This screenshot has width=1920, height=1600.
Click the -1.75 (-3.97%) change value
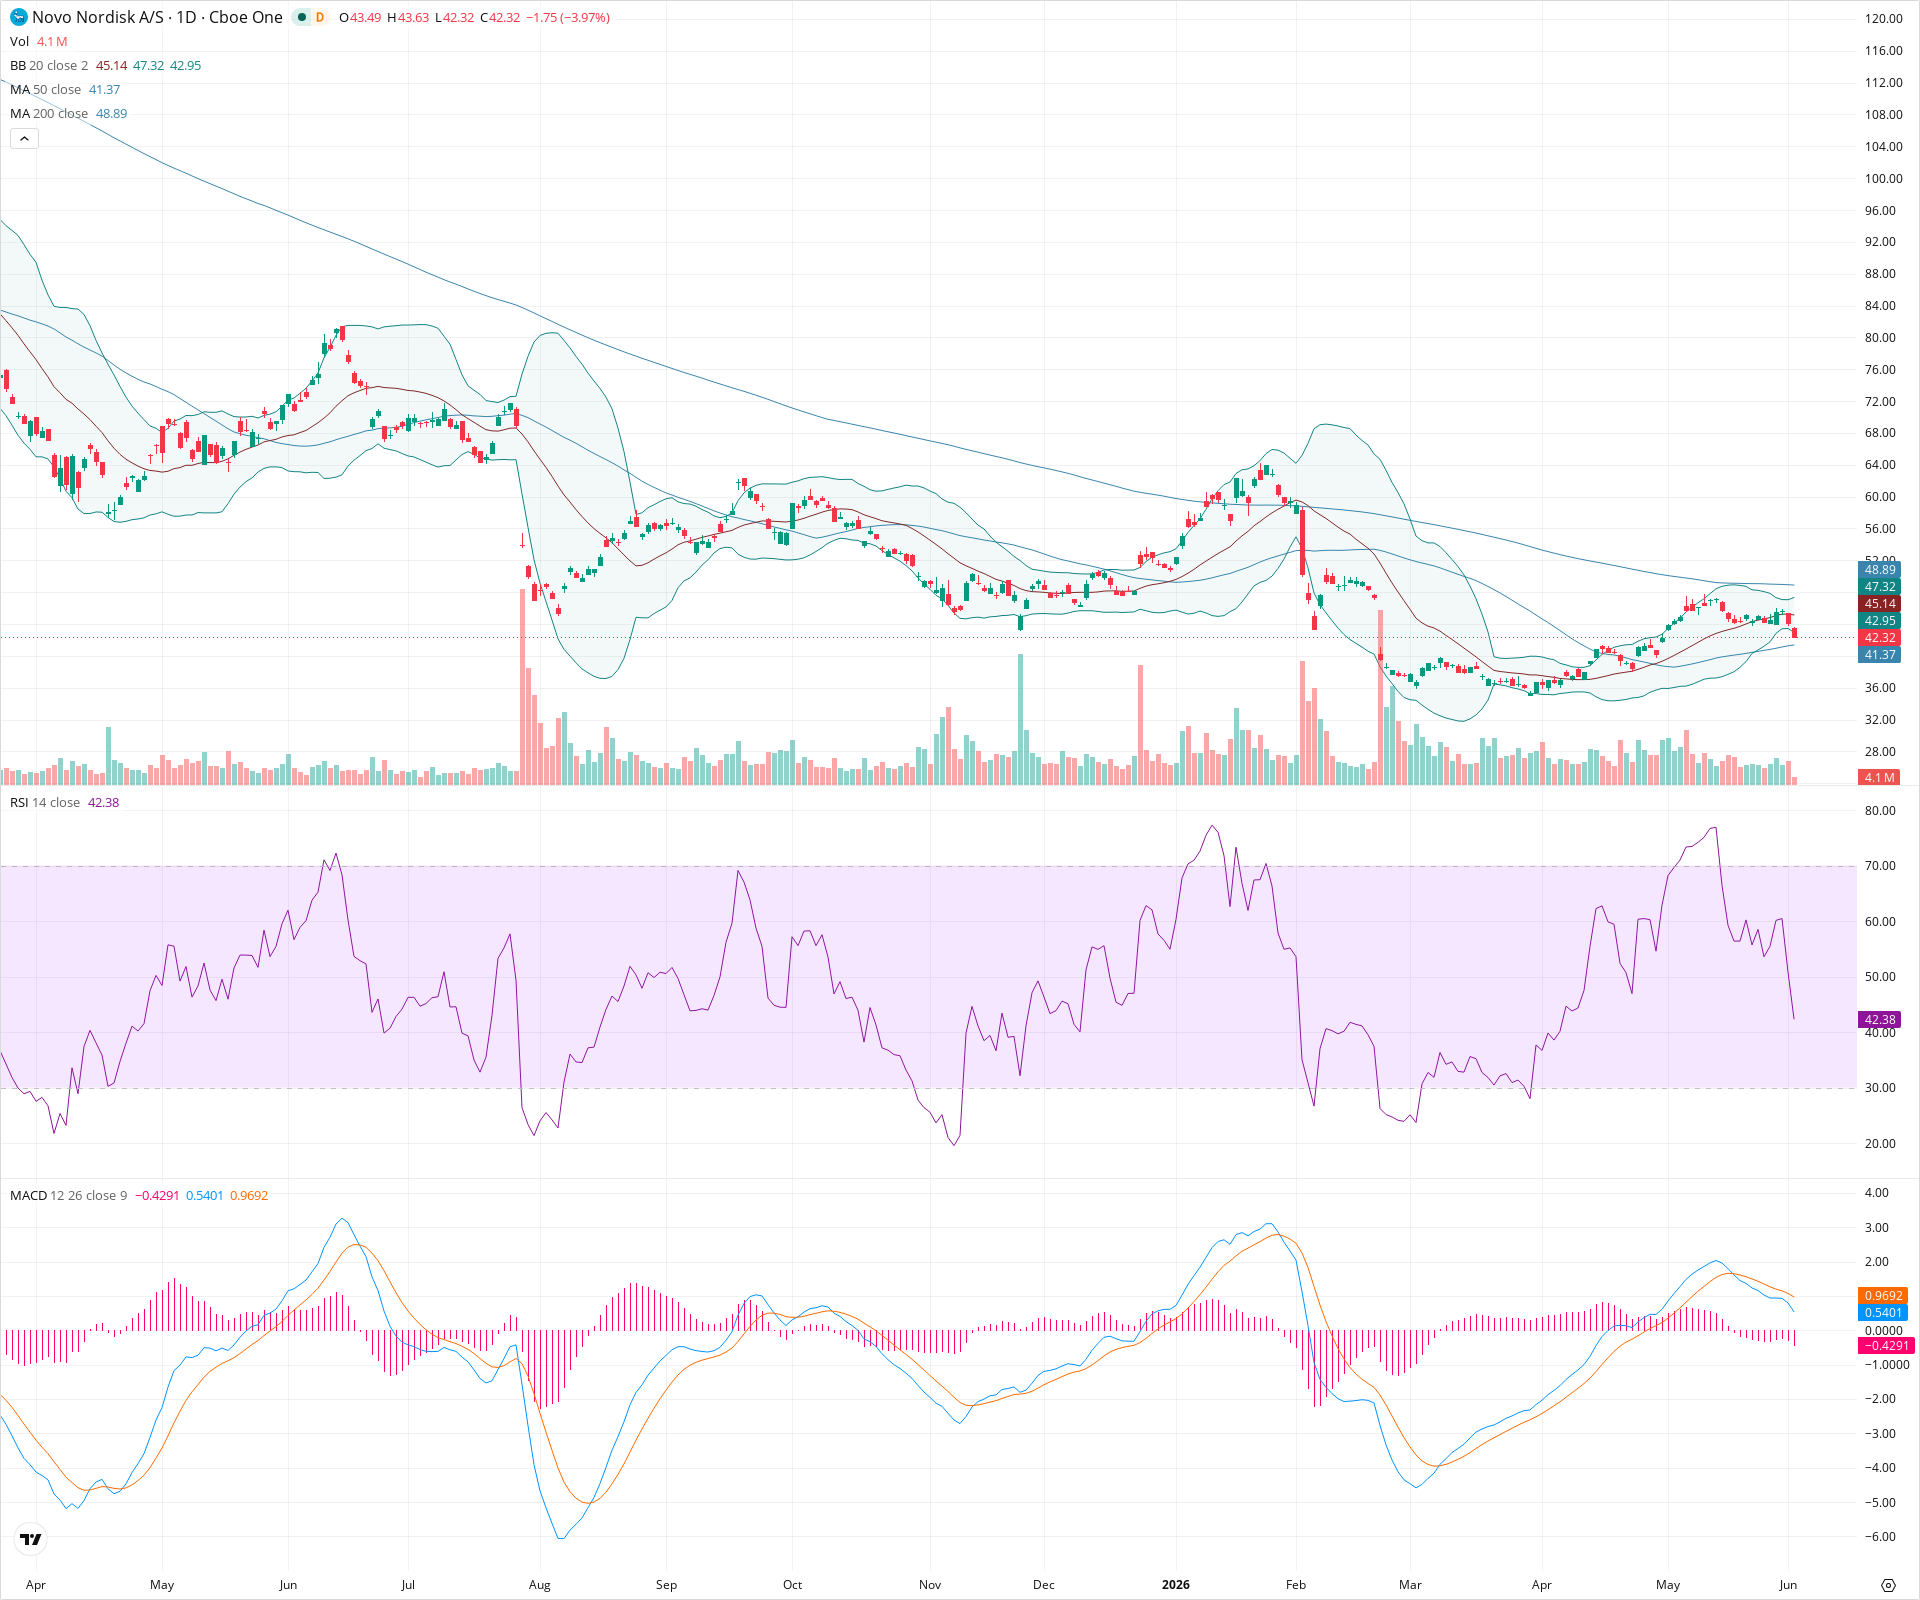[568, 17]
